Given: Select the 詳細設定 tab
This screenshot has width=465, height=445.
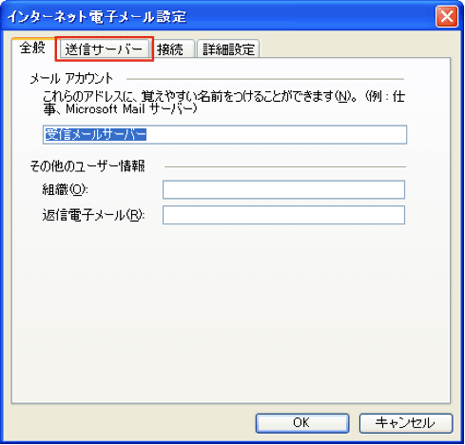Looking at the screenshot, I should coord(228,50).
